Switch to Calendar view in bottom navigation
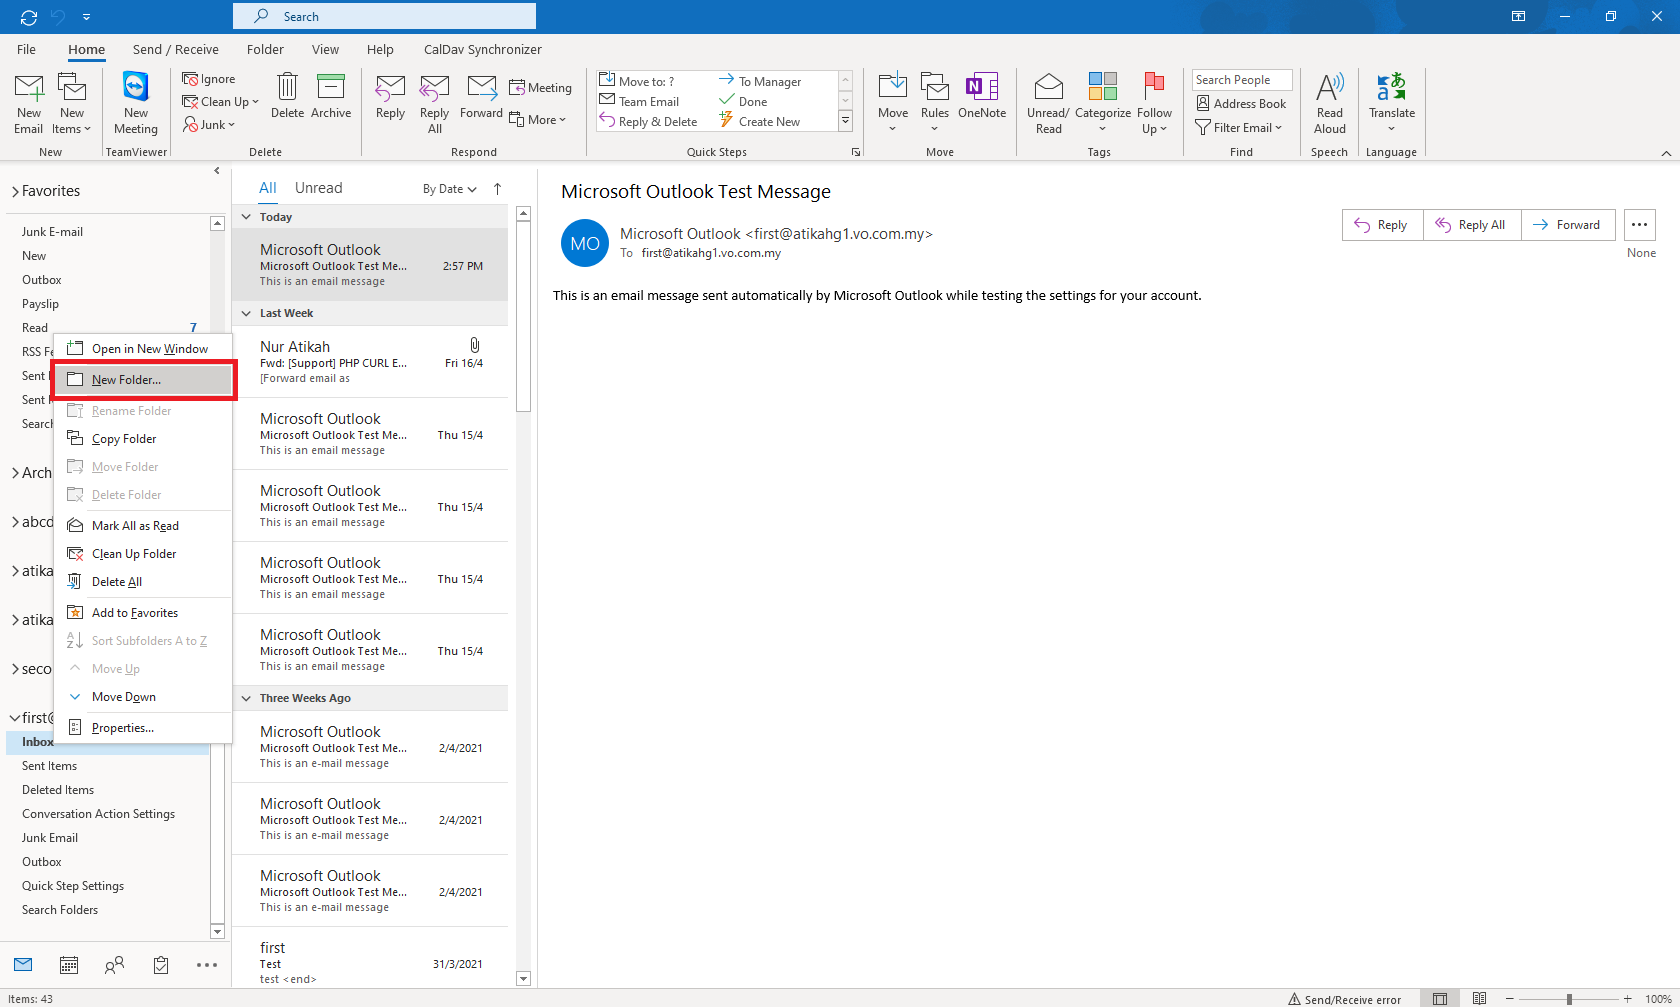This screenshot has height=1007, width=1680. click(69, 965)
